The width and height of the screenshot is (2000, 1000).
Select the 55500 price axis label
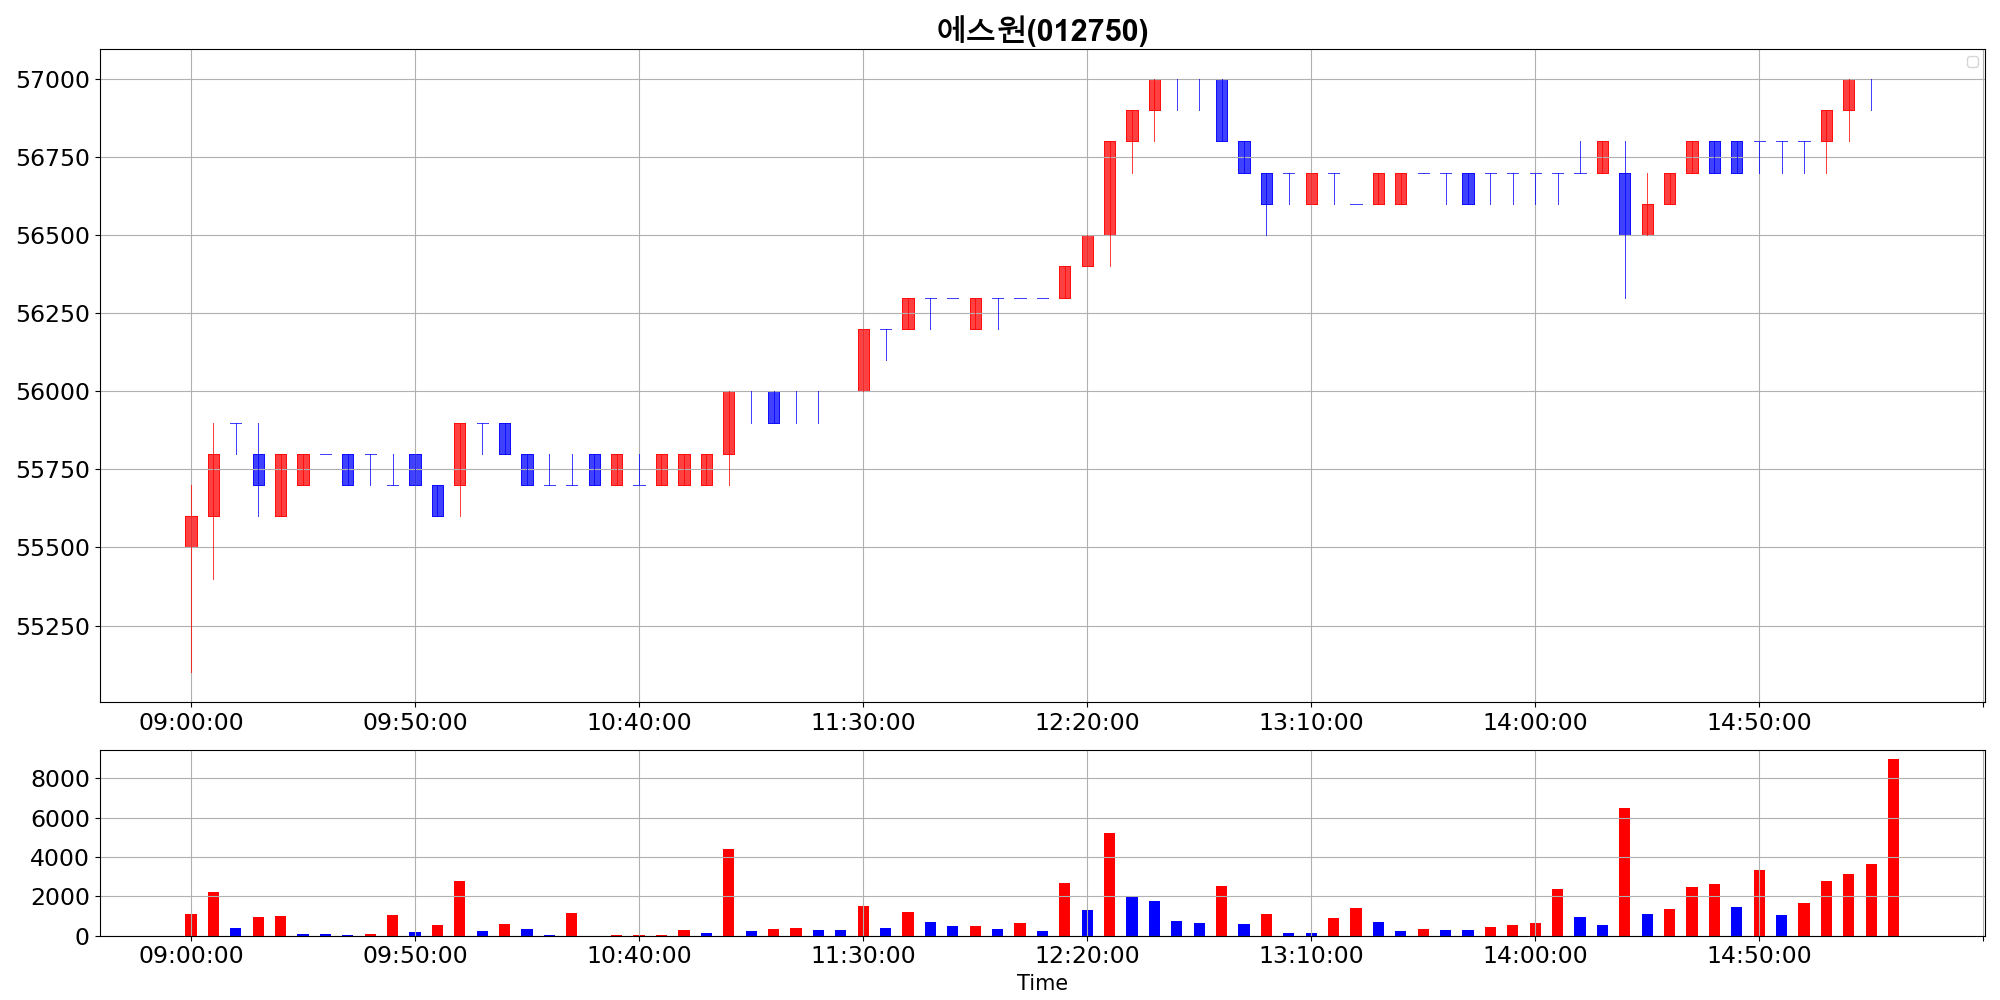click(x=53, y=548)
